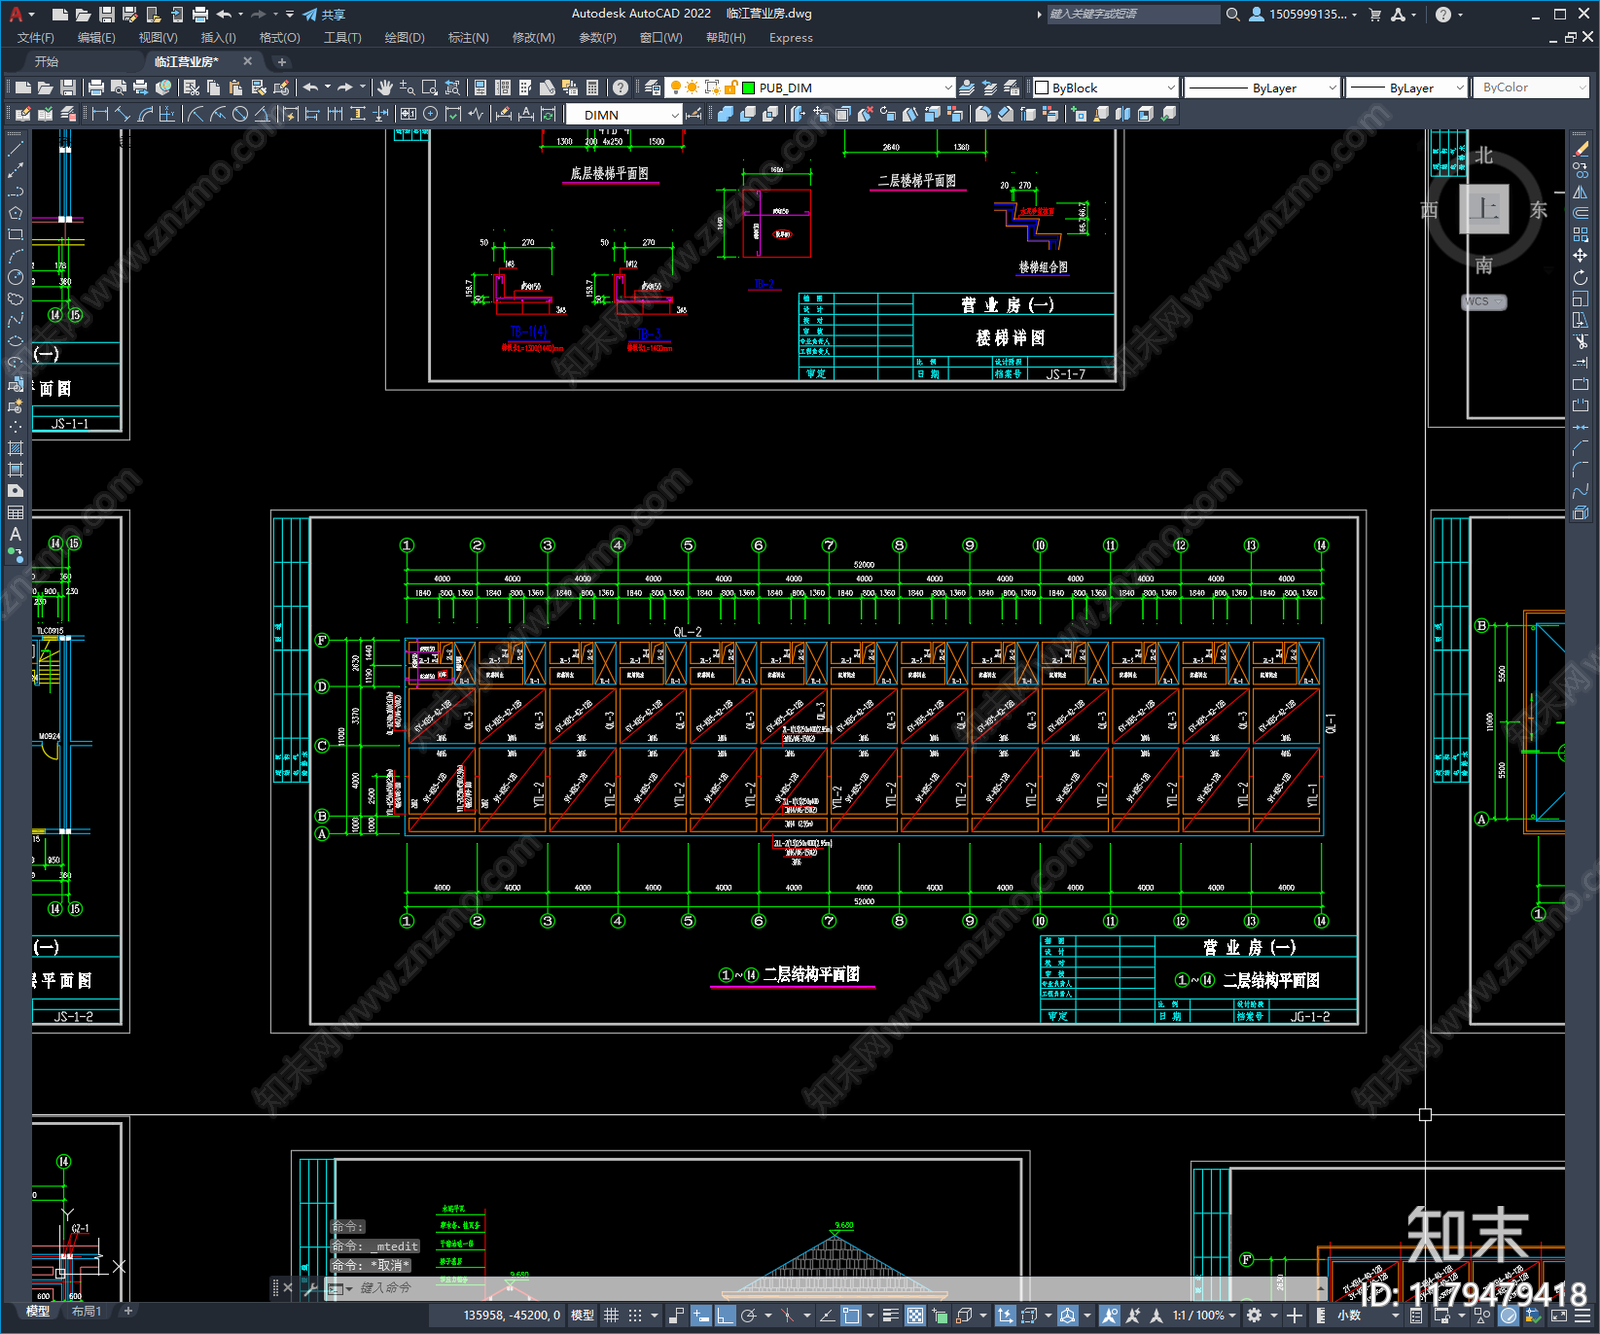Toggle 2D object snap in the status bar

pyautogui.click(x=851, y=1315)
